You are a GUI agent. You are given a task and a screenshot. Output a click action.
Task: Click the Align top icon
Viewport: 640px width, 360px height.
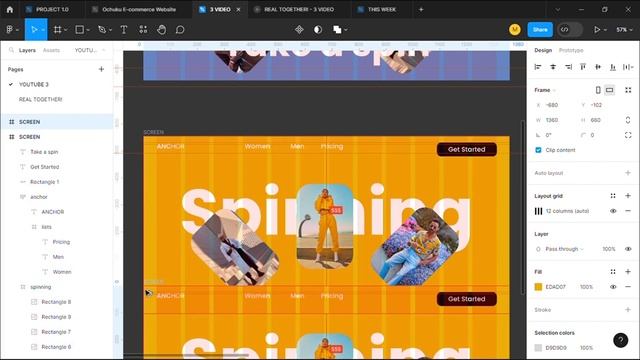pyautogui.click(x=583, y=67)
